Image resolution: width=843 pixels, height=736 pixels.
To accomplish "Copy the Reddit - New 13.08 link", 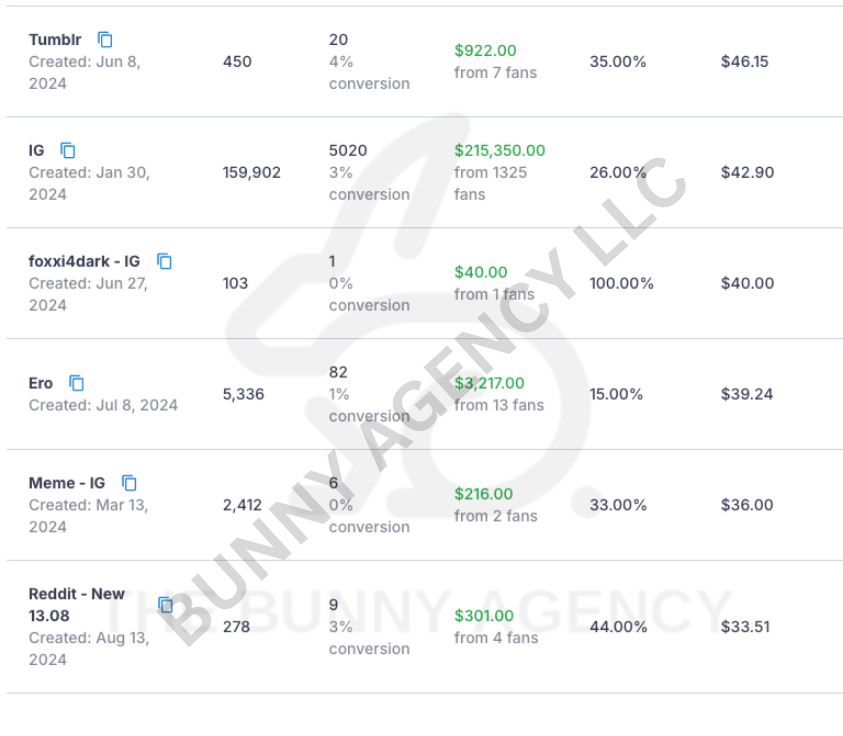I will 165,605.
